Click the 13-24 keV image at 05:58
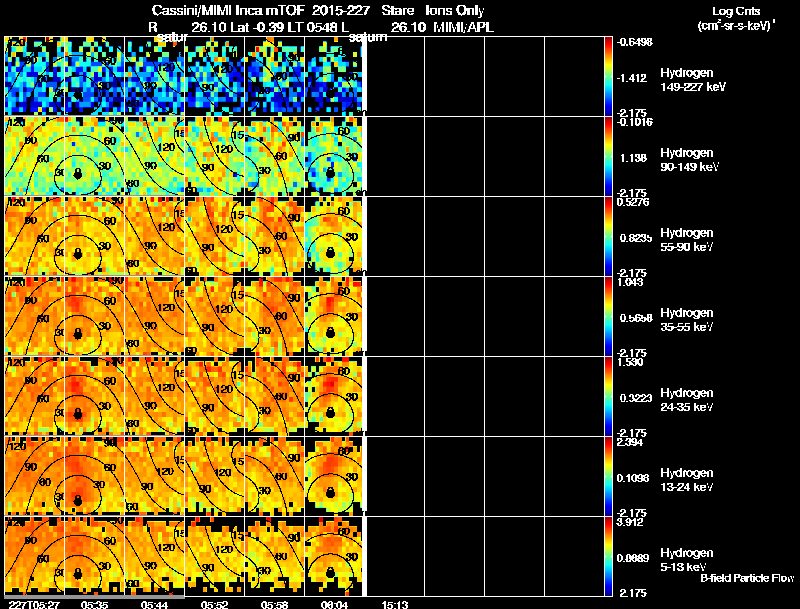The width and height of the screenshot is (800, 609). click(x=274, y=476)
